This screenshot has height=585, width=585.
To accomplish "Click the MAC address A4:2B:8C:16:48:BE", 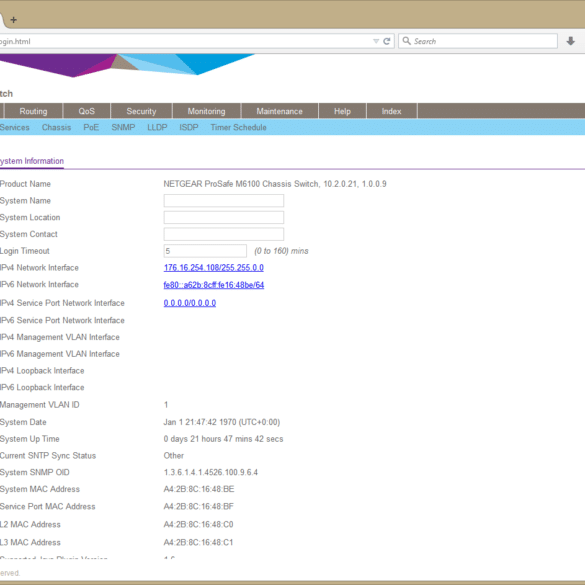I will point(199,489).
